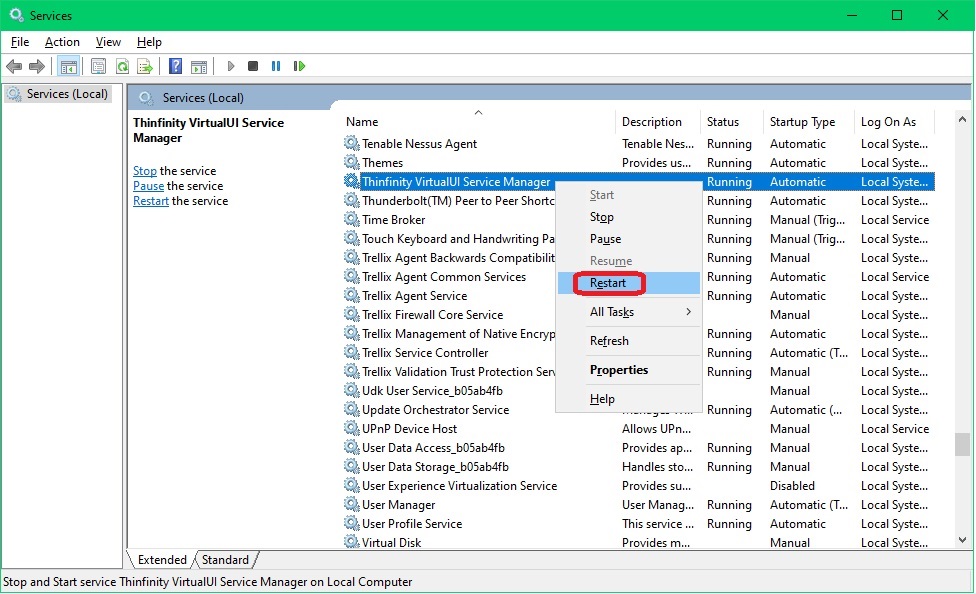Open the Action menu

[x=62, y=42]
